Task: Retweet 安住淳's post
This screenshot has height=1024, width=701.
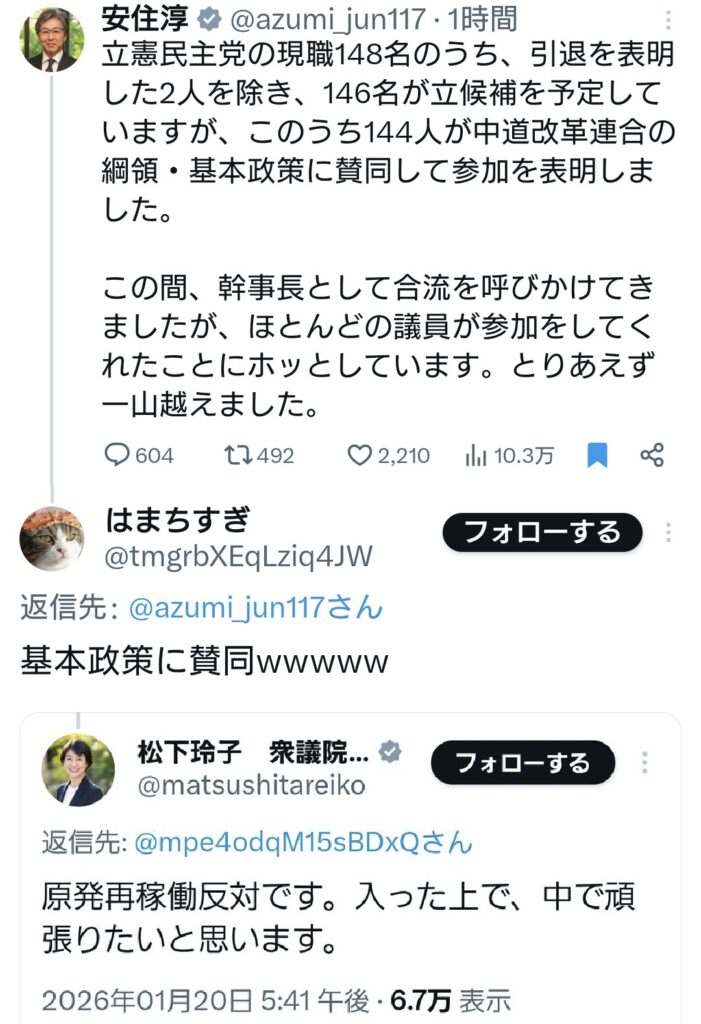Action: pos(238,456)
